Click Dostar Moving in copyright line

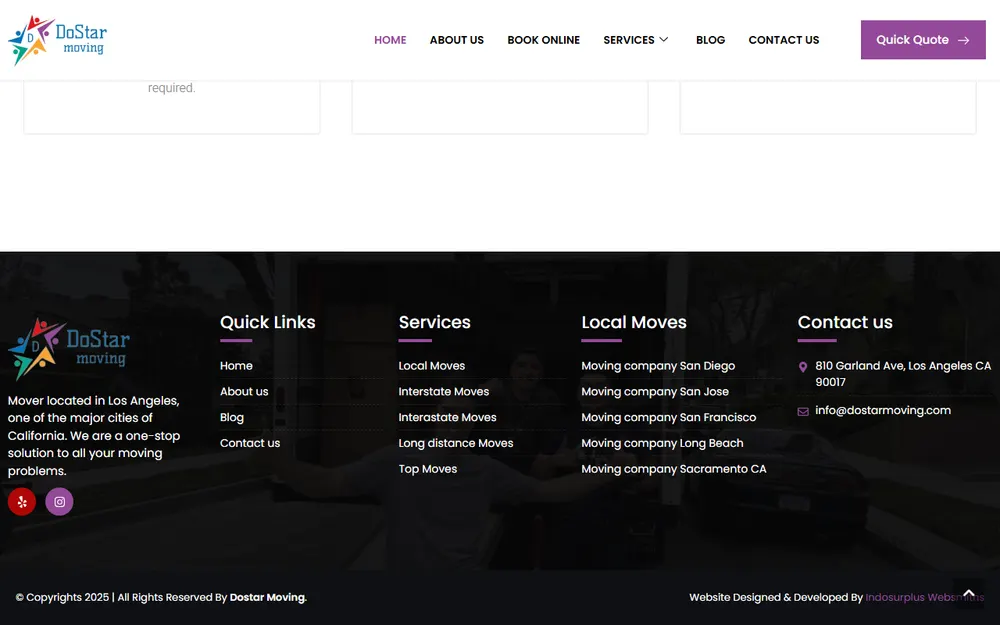[268, 598]
